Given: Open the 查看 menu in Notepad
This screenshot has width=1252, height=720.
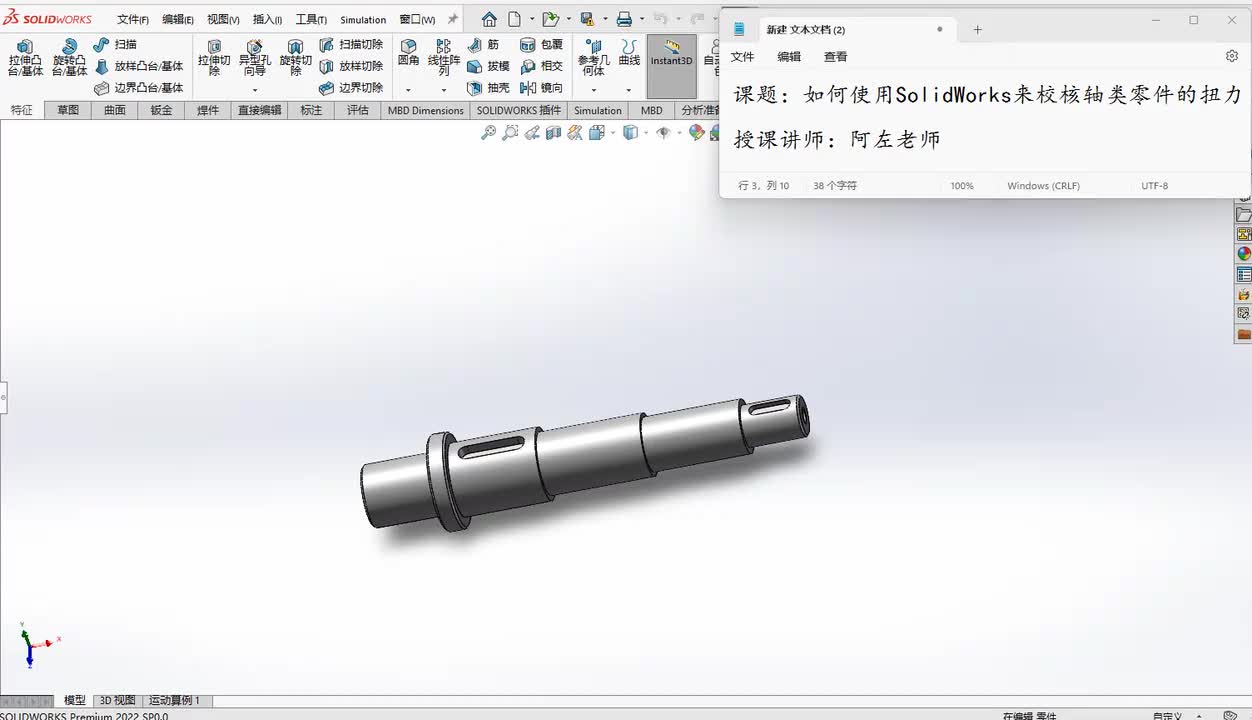Looking at the screenshot, I should (x=836, y=57).
